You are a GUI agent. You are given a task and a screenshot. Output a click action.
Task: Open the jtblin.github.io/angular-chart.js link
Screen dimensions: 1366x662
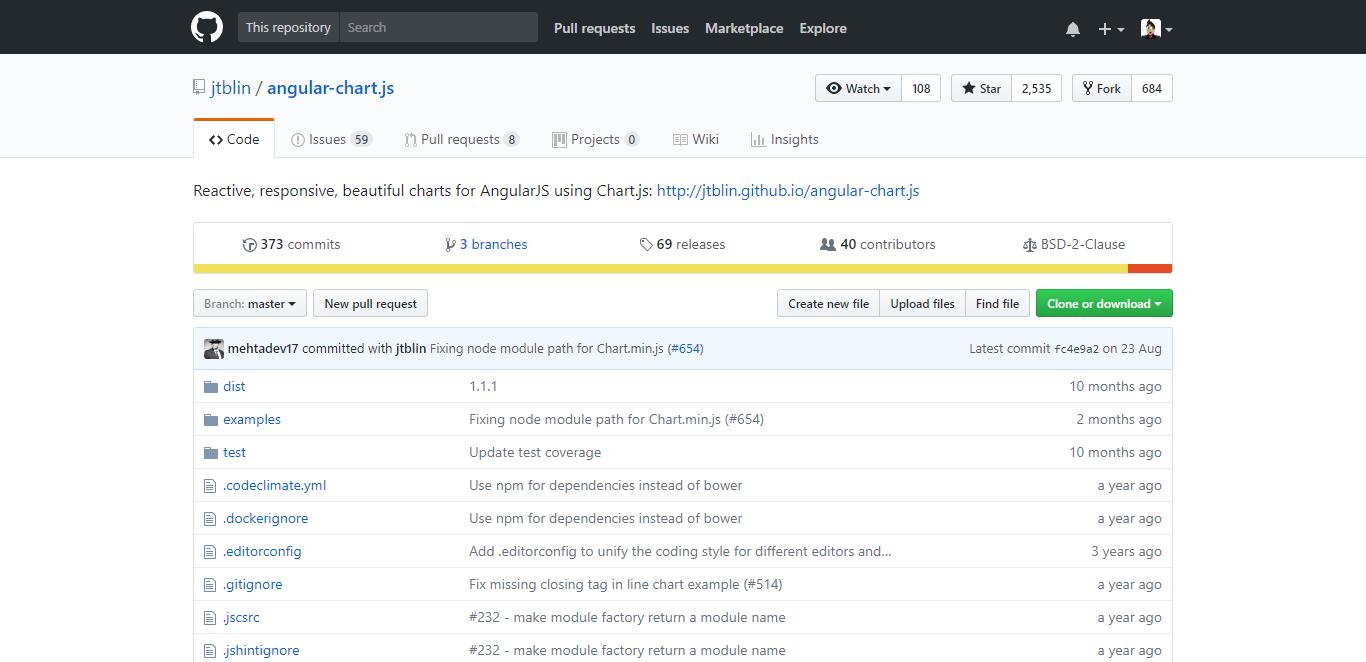pos(788,191)
